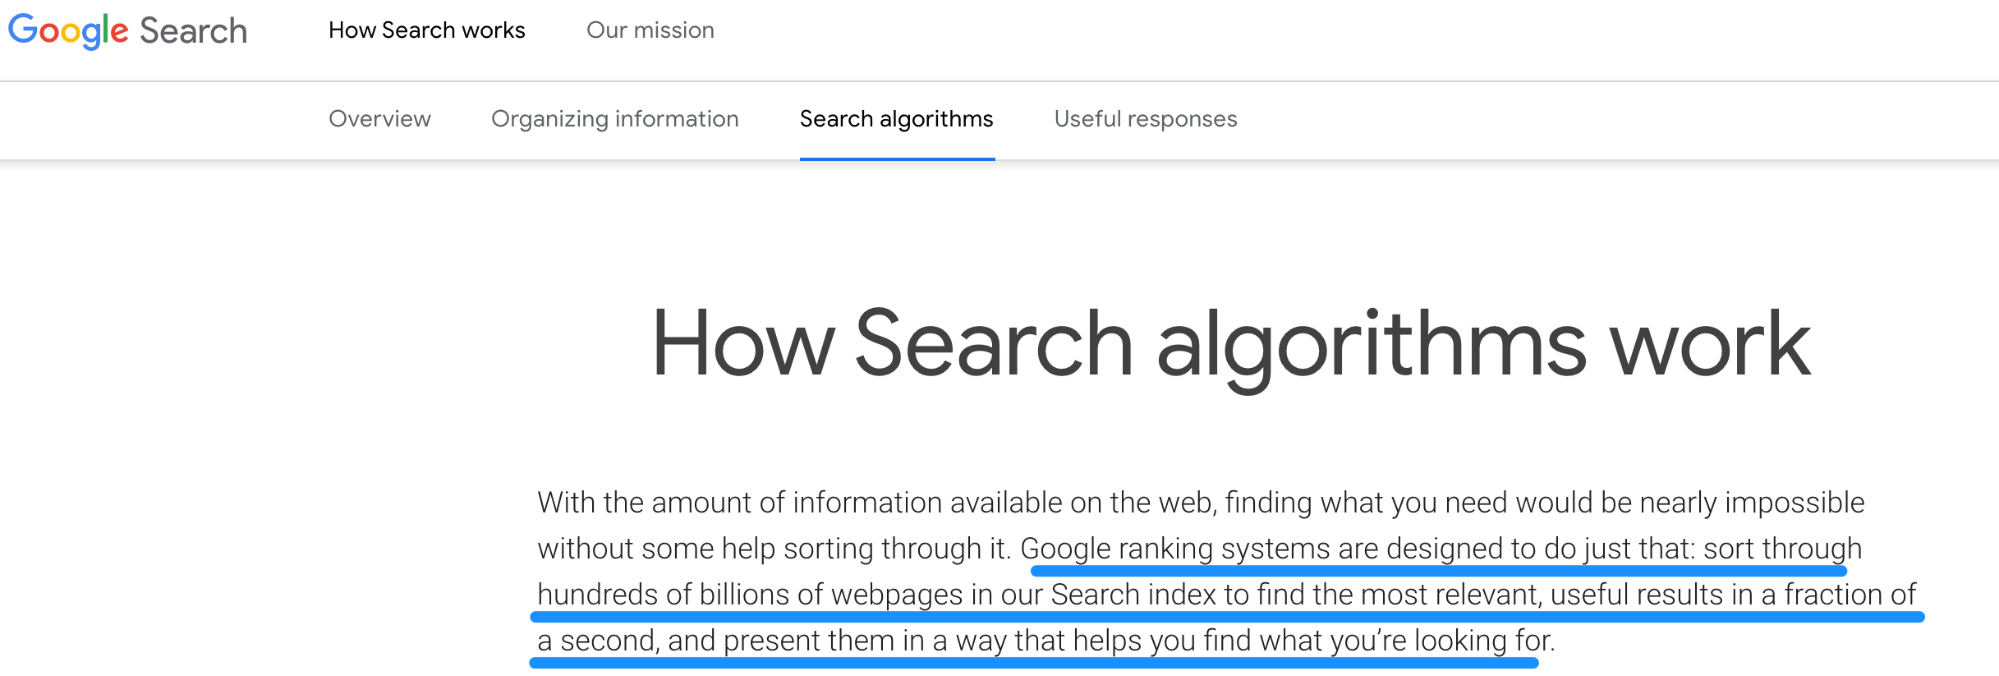Click the paragraph line beginning "With the amount"
This screenshot has height=676, width=1999.
(x=1201, y=502)
